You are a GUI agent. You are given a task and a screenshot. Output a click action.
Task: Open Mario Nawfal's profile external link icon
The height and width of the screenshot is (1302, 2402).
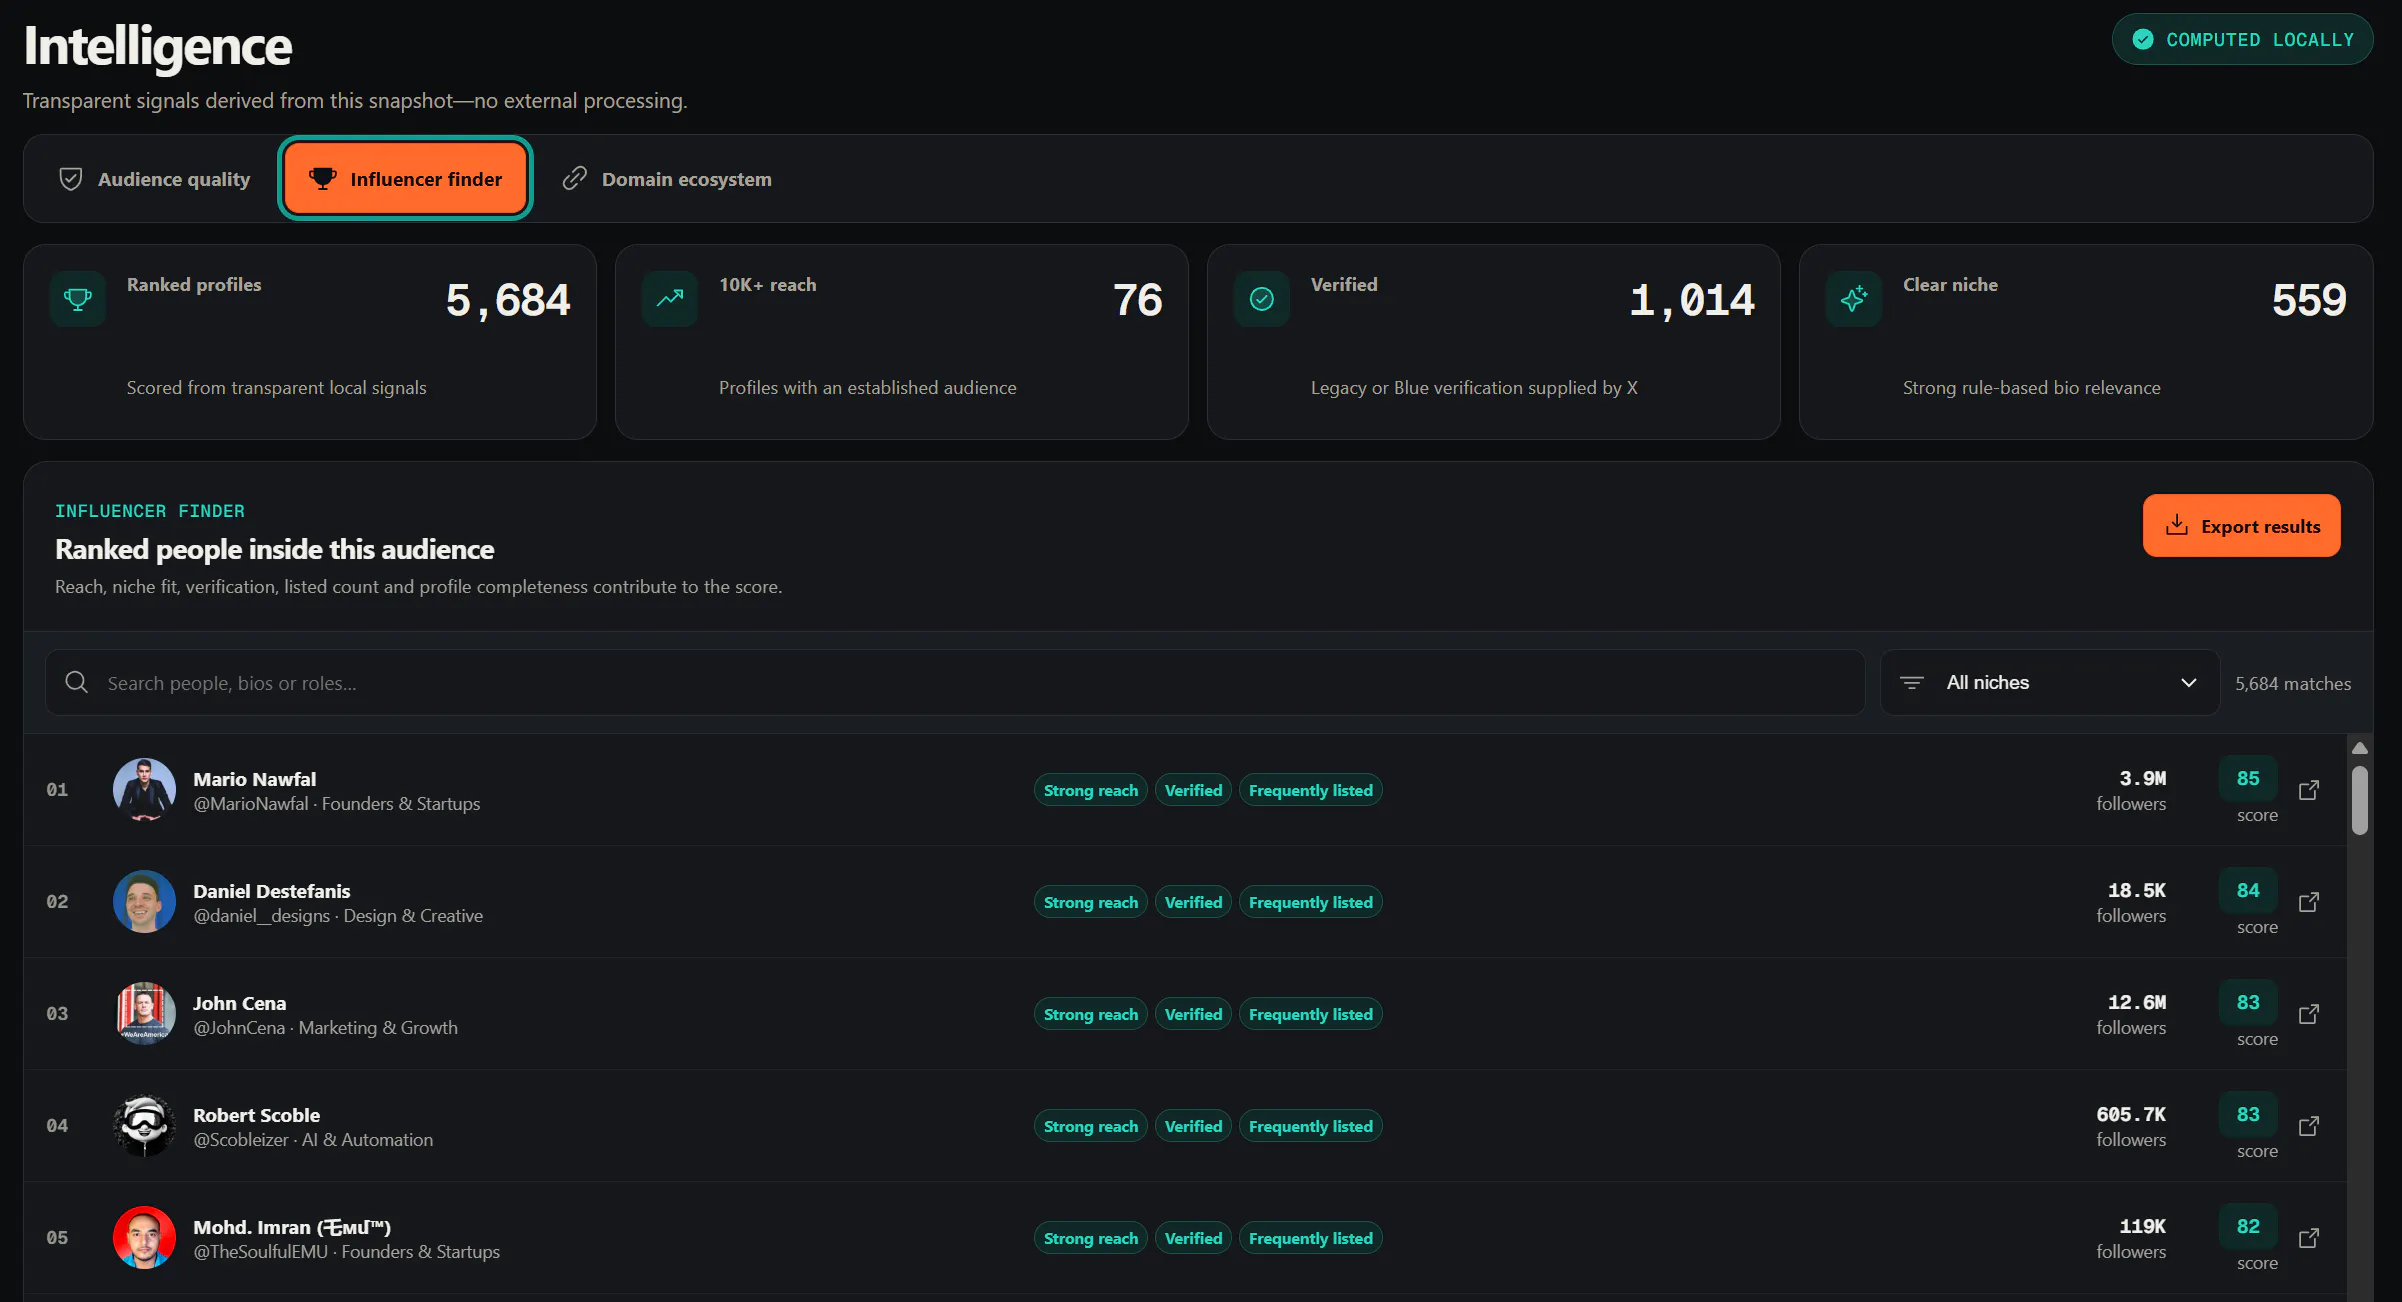(x=2308, y=790)
